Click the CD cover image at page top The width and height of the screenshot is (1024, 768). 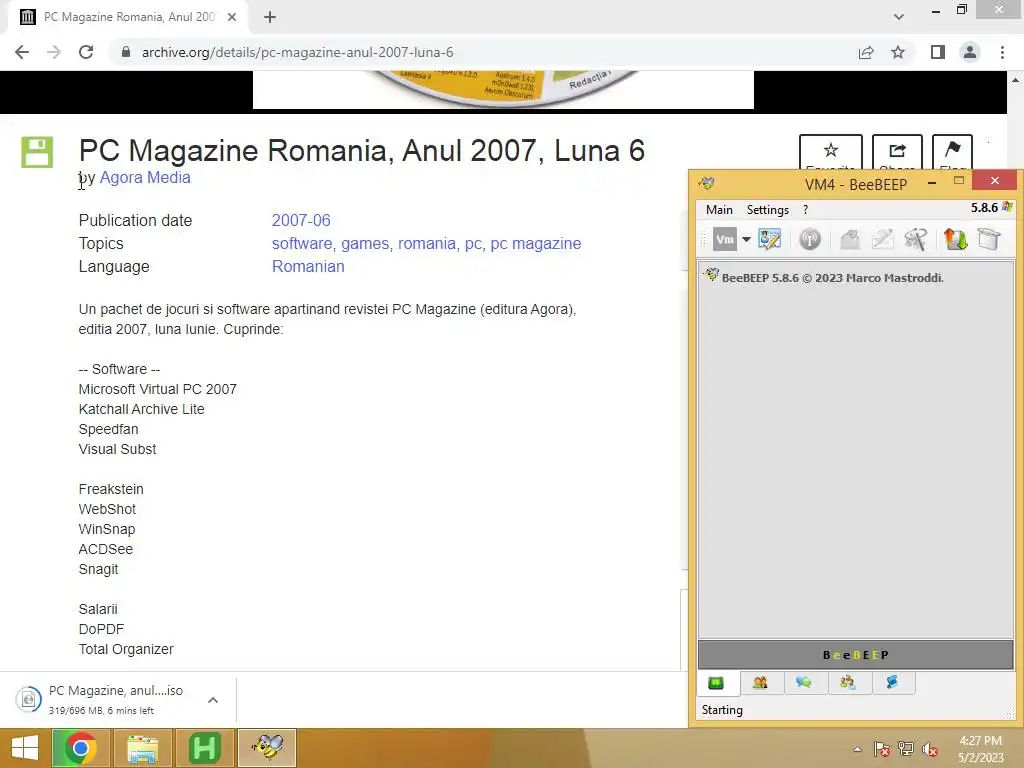coord(503,89)
